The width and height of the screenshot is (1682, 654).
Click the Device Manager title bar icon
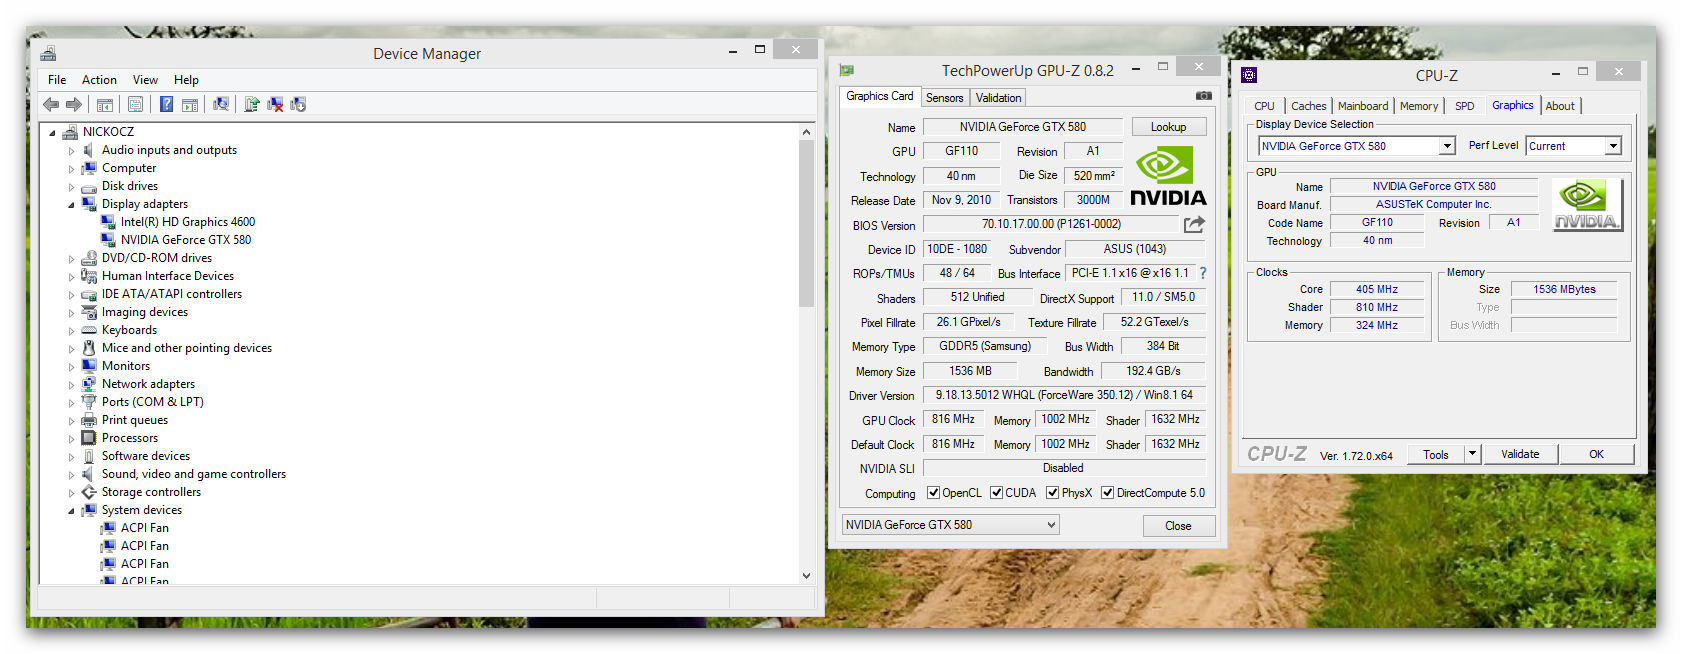pos(48,54)
